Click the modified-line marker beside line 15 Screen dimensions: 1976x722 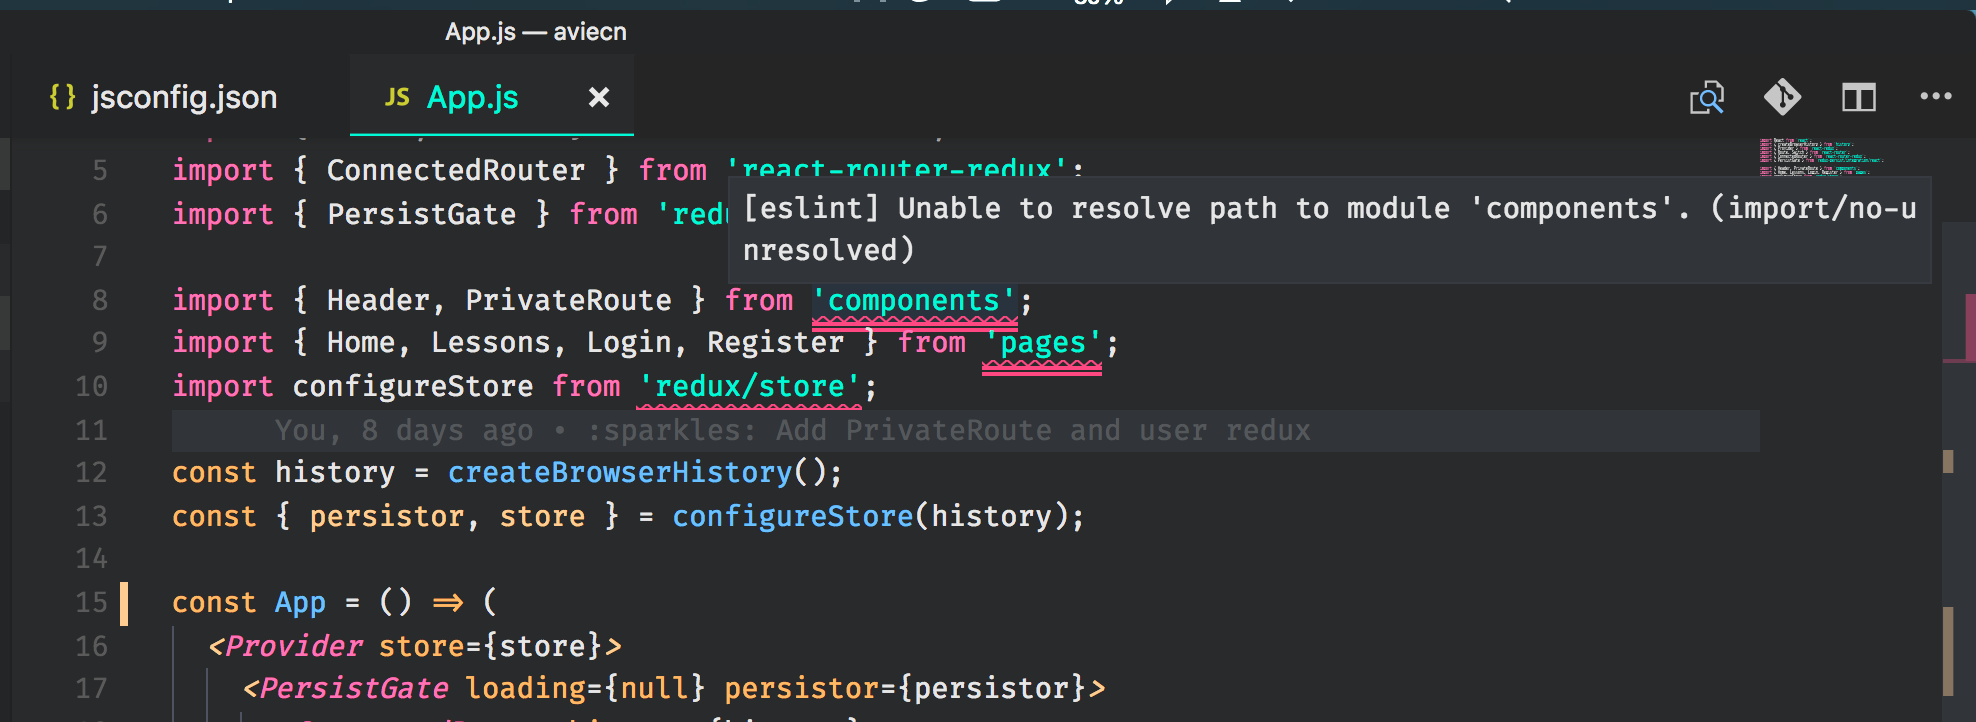[x=124, y=603]
